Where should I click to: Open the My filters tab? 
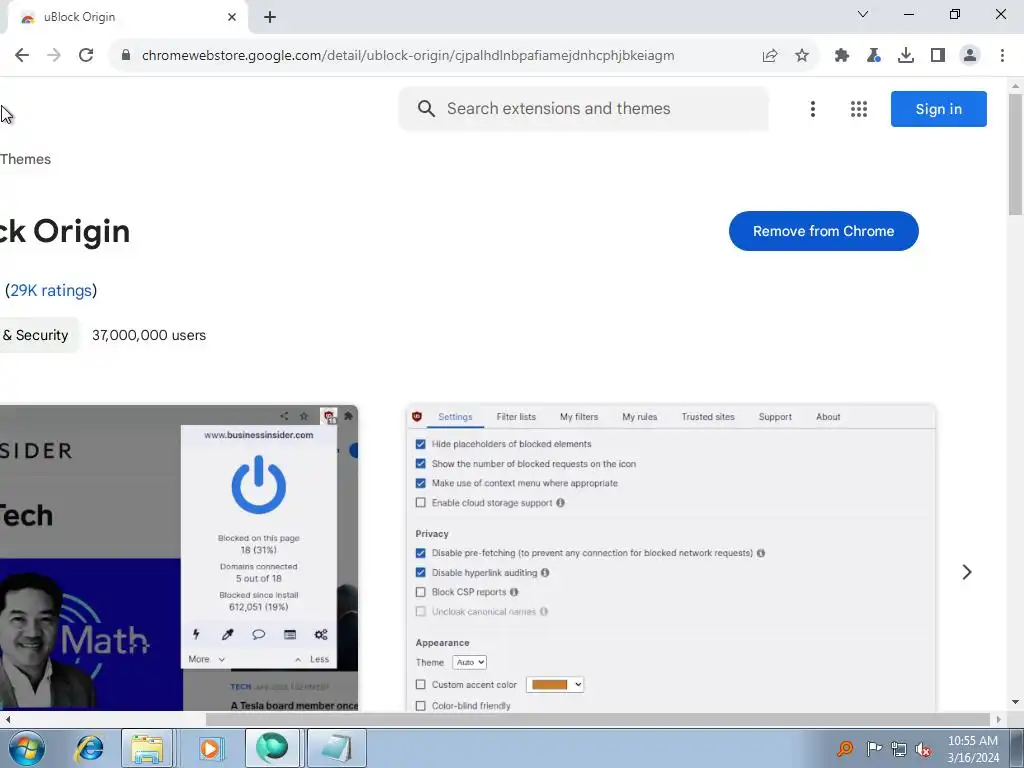pos(579,417)
